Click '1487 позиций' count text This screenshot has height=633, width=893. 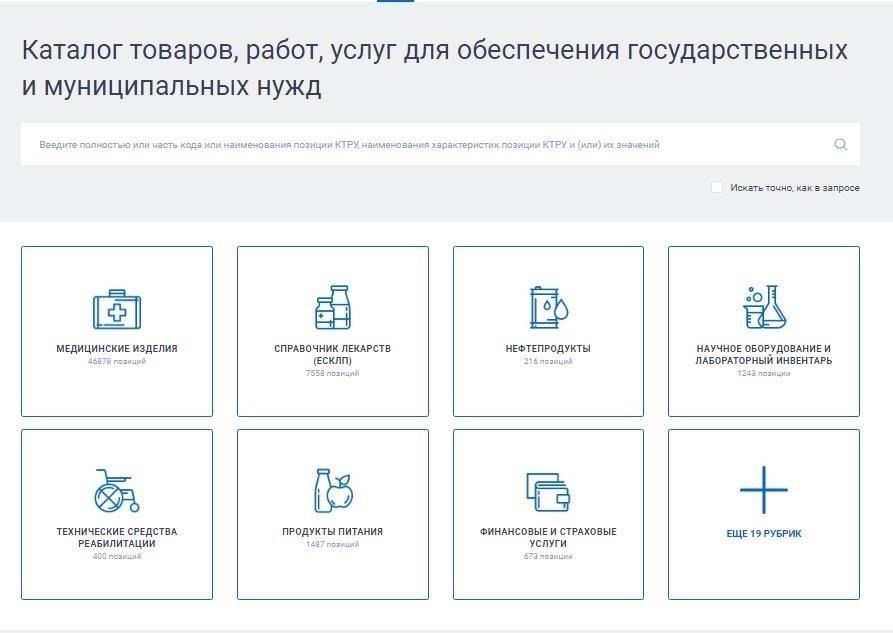click(x=333, y=544)
